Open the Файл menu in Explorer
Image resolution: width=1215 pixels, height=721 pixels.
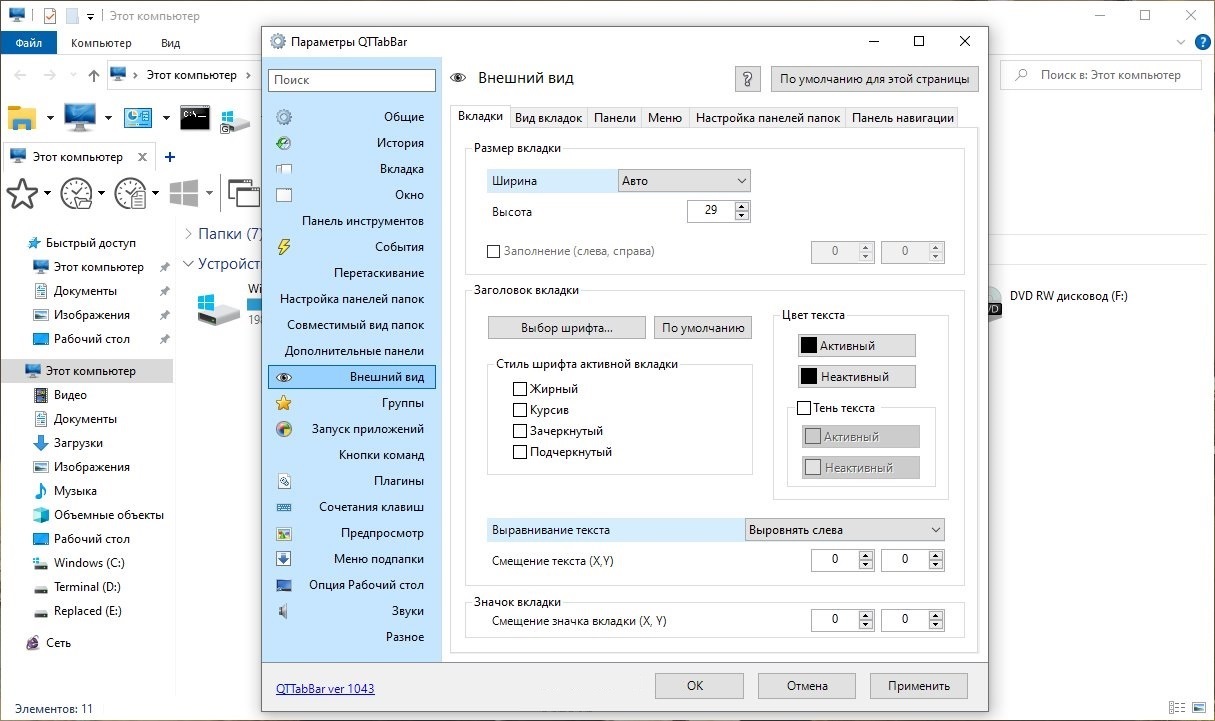pyautogui.click(x=28, y=43)
